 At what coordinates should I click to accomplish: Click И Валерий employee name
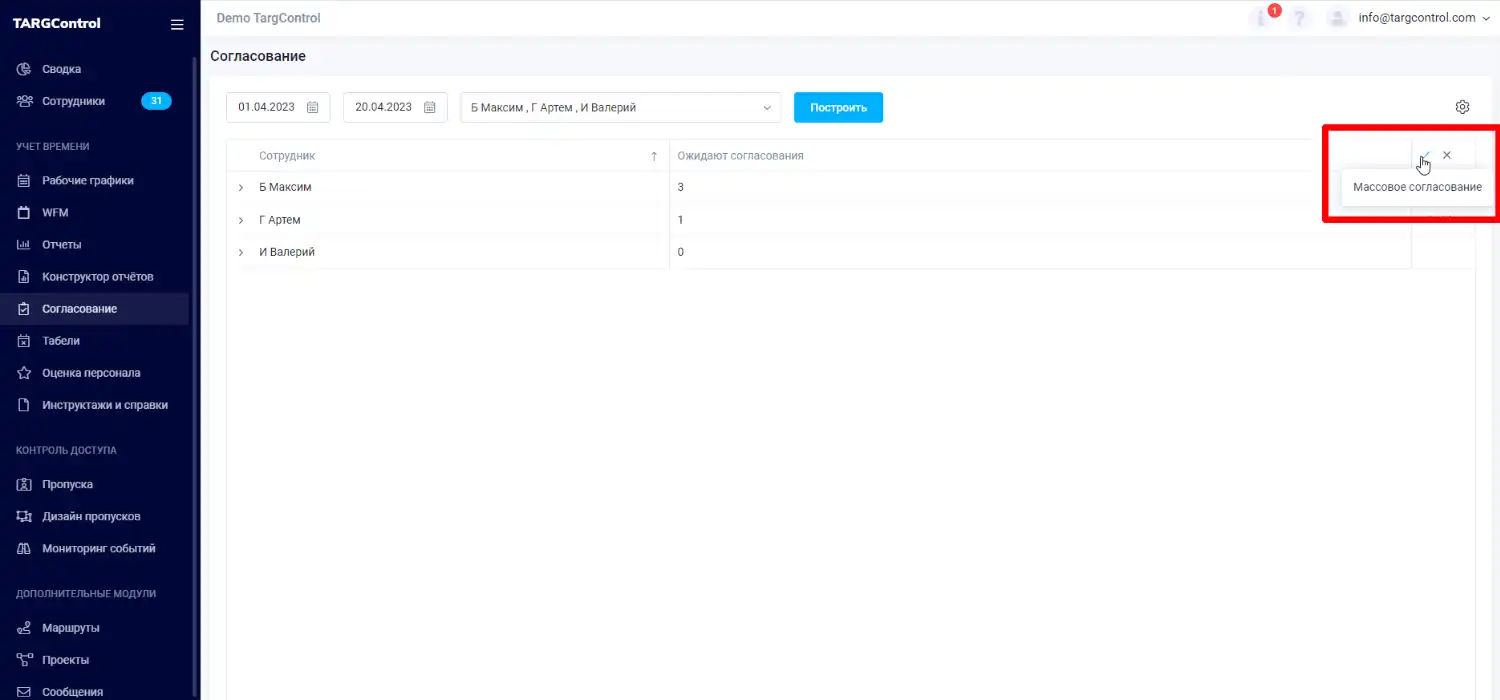pyautogui.click(x=287, y=252)
